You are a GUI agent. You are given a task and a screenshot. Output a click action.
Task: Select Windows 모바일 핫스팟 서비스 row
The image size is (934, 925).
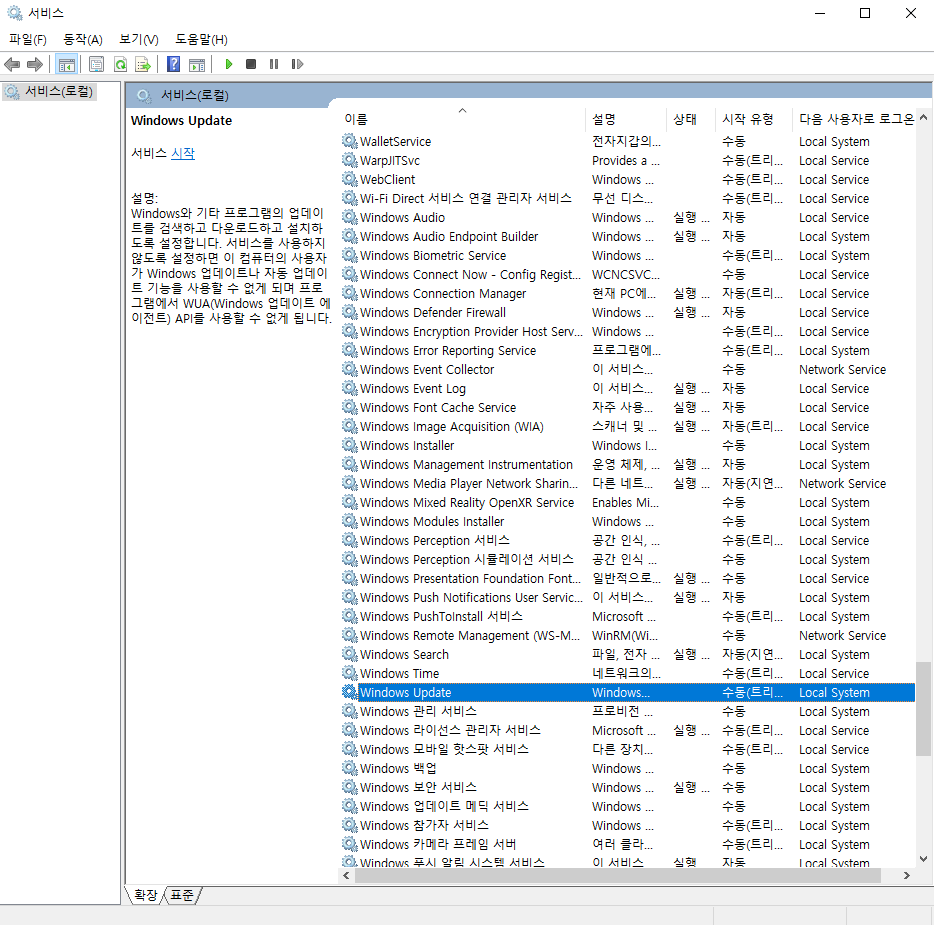(628, 749)
